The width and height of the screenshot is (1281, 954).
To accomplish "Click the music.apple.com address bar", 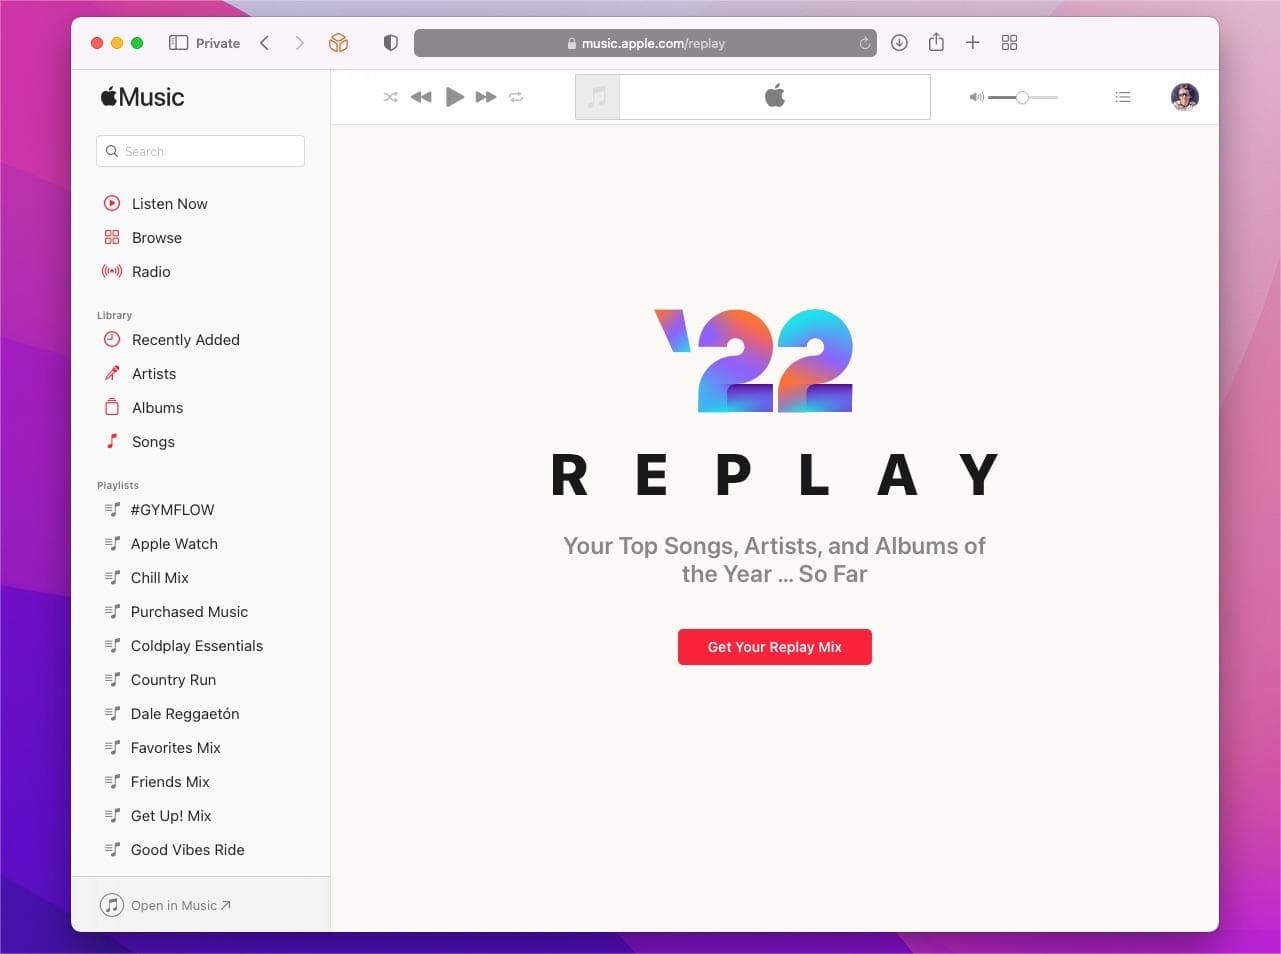I will [x=645, y=43].
